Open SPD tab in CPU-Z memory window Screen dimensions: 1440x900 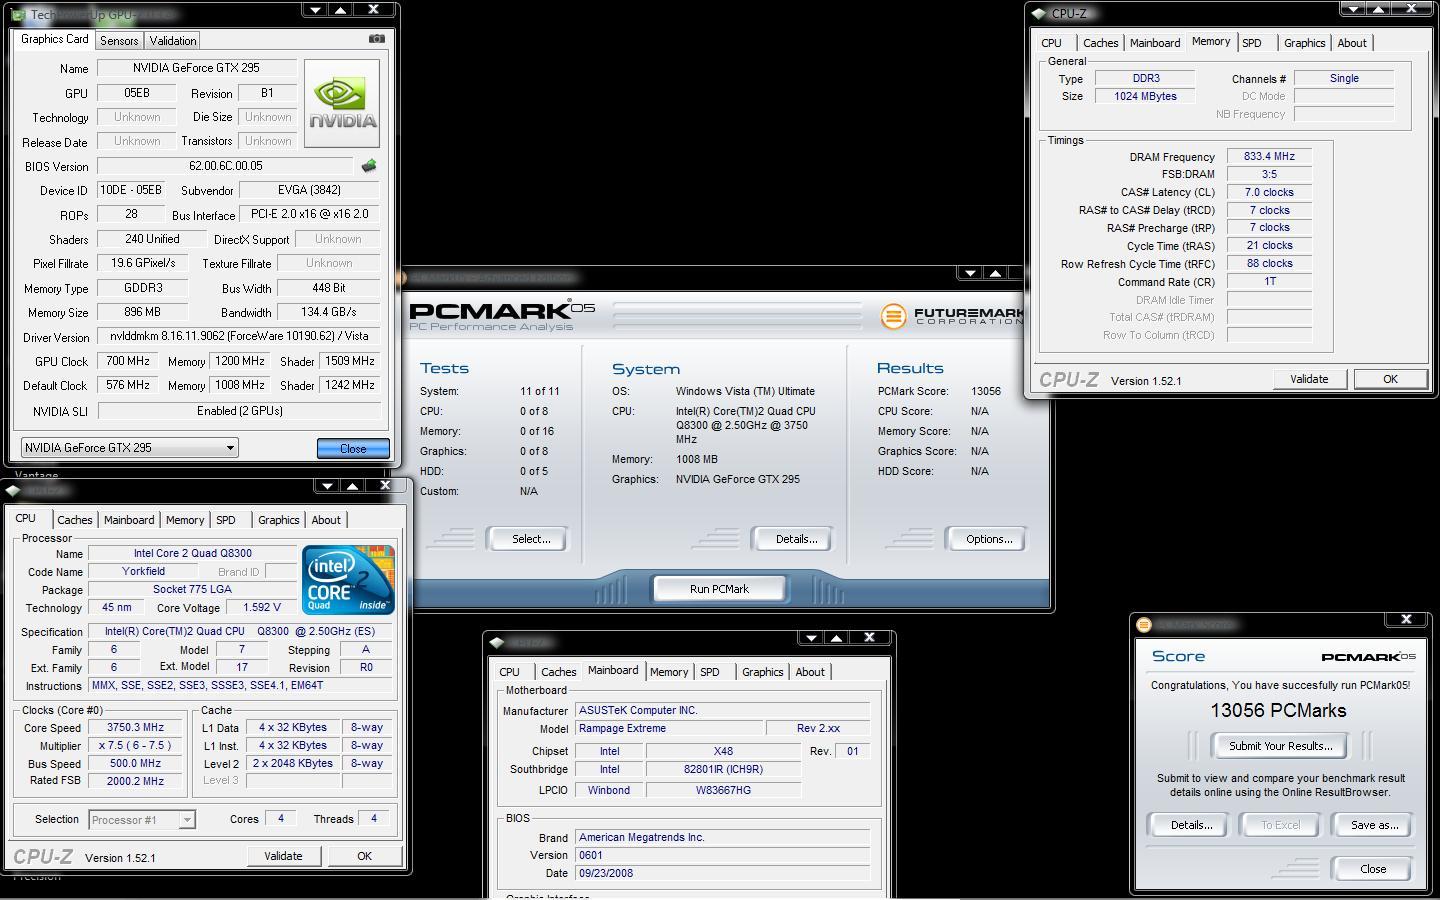tap(1252, 43)
